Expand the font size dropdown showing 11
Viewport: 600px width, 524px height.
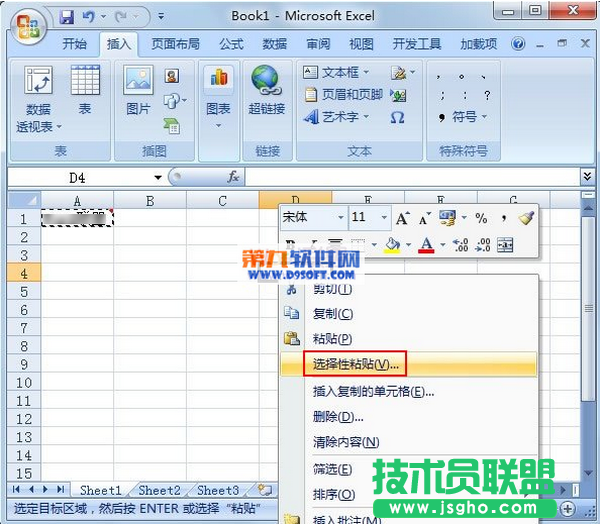tap(384, 218)
